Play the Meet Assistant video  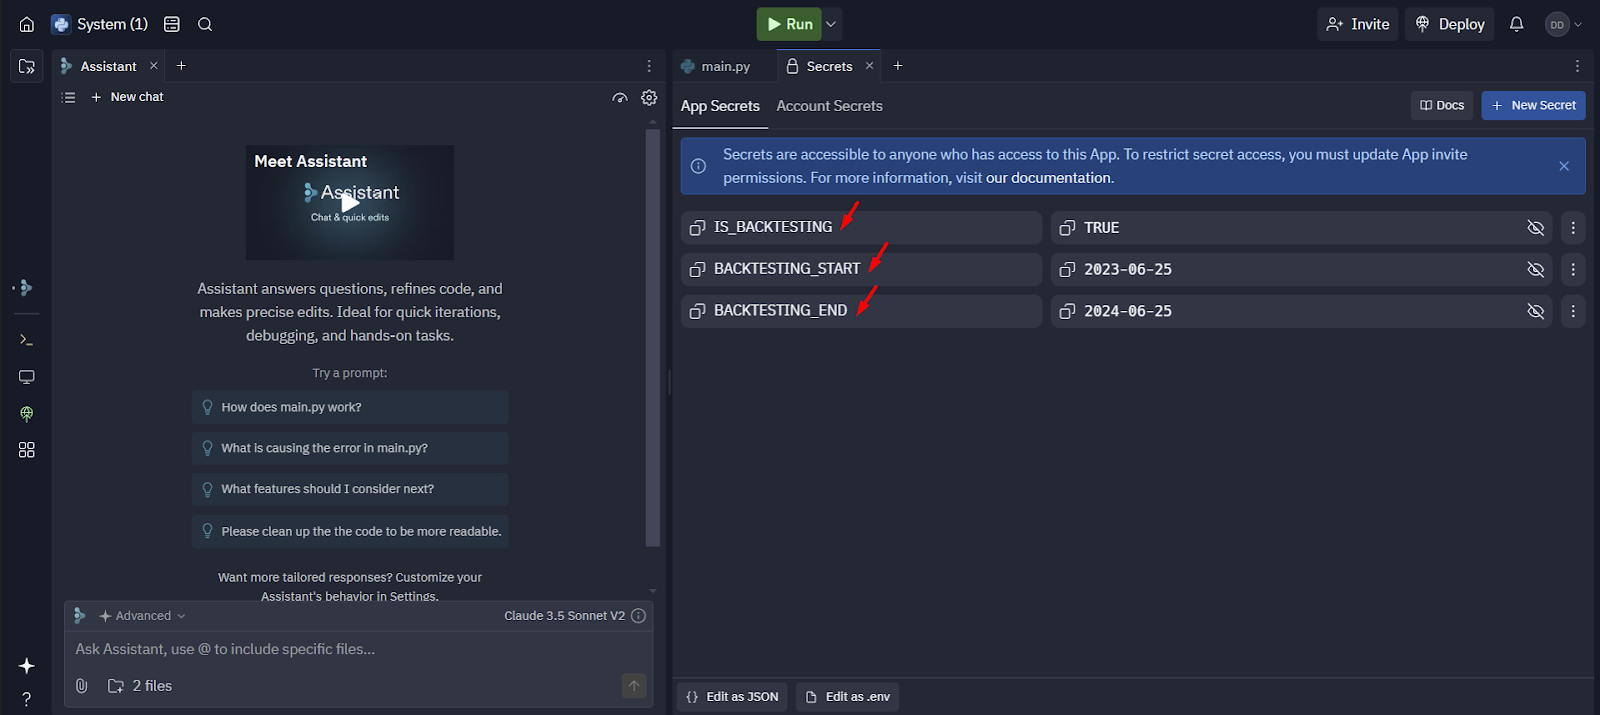[350, 203]
